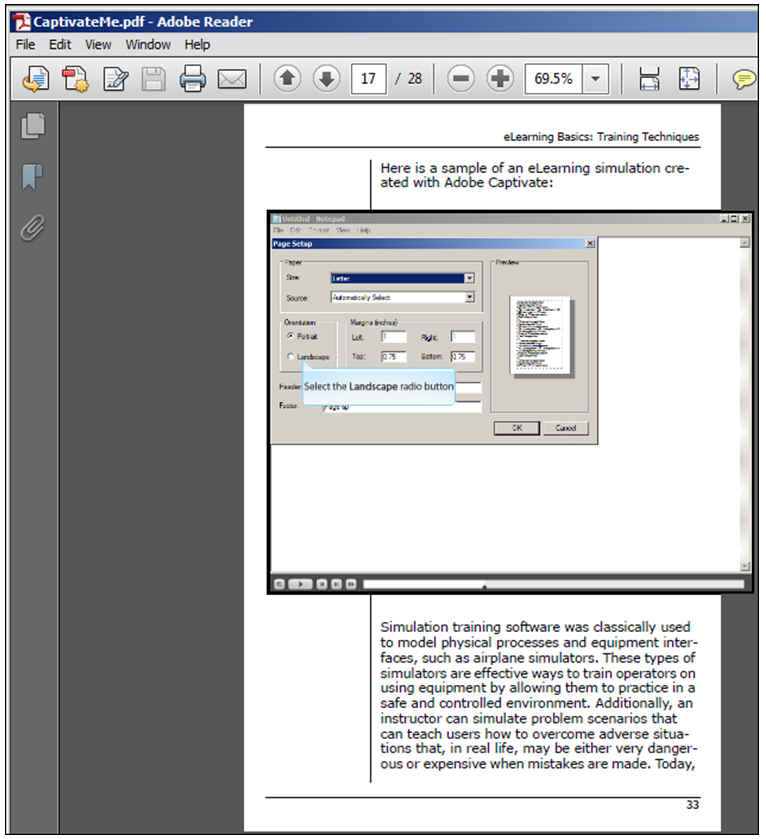This screenshot has height=839, width=766.
Task: Open the Page Thumbnails sidebar panel
Action: tap(33, 126)
